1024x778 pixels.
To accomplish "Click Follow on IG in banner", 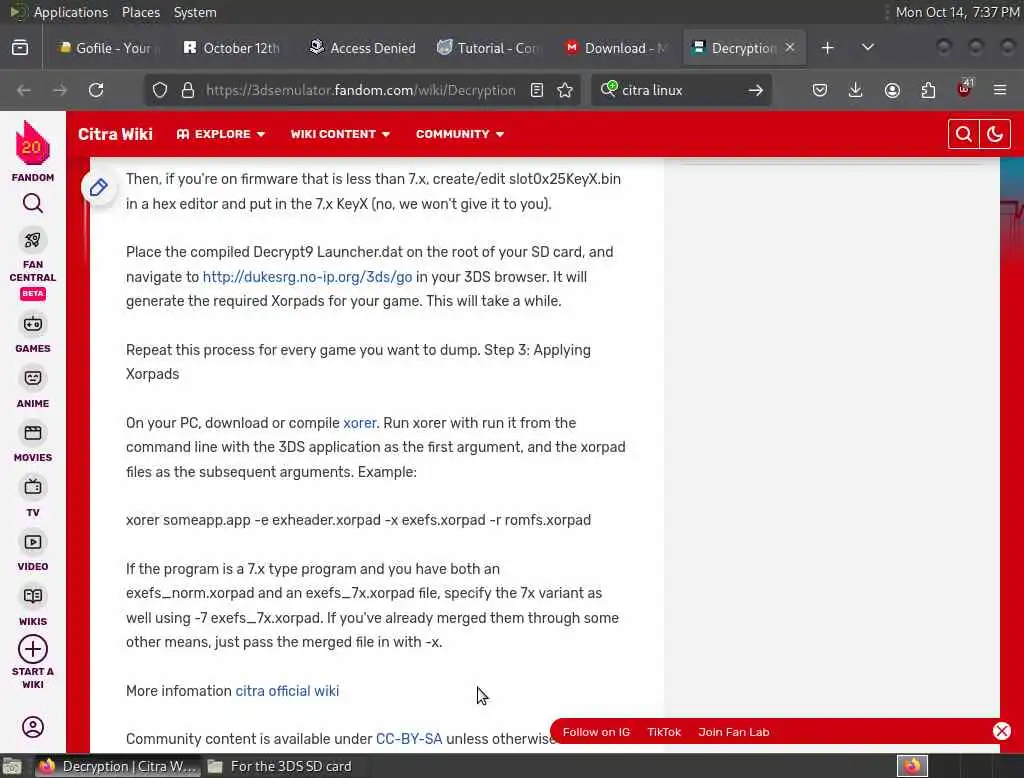I will [596, 732].
